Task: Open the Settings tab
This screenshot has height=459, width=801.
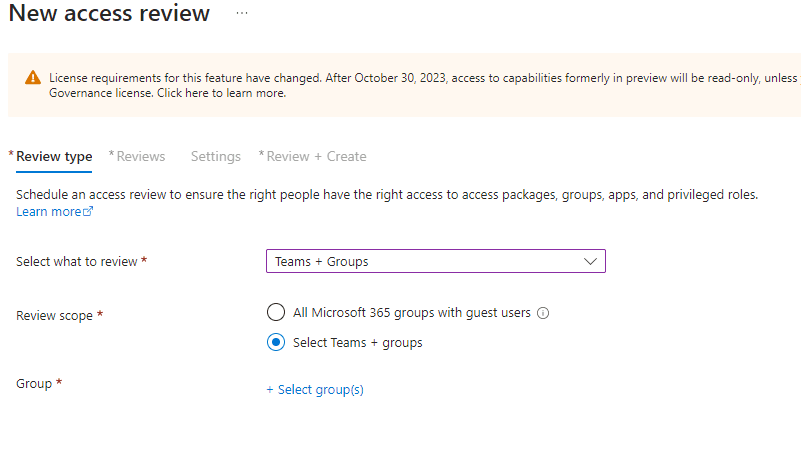Action: [x=216, y=156]
